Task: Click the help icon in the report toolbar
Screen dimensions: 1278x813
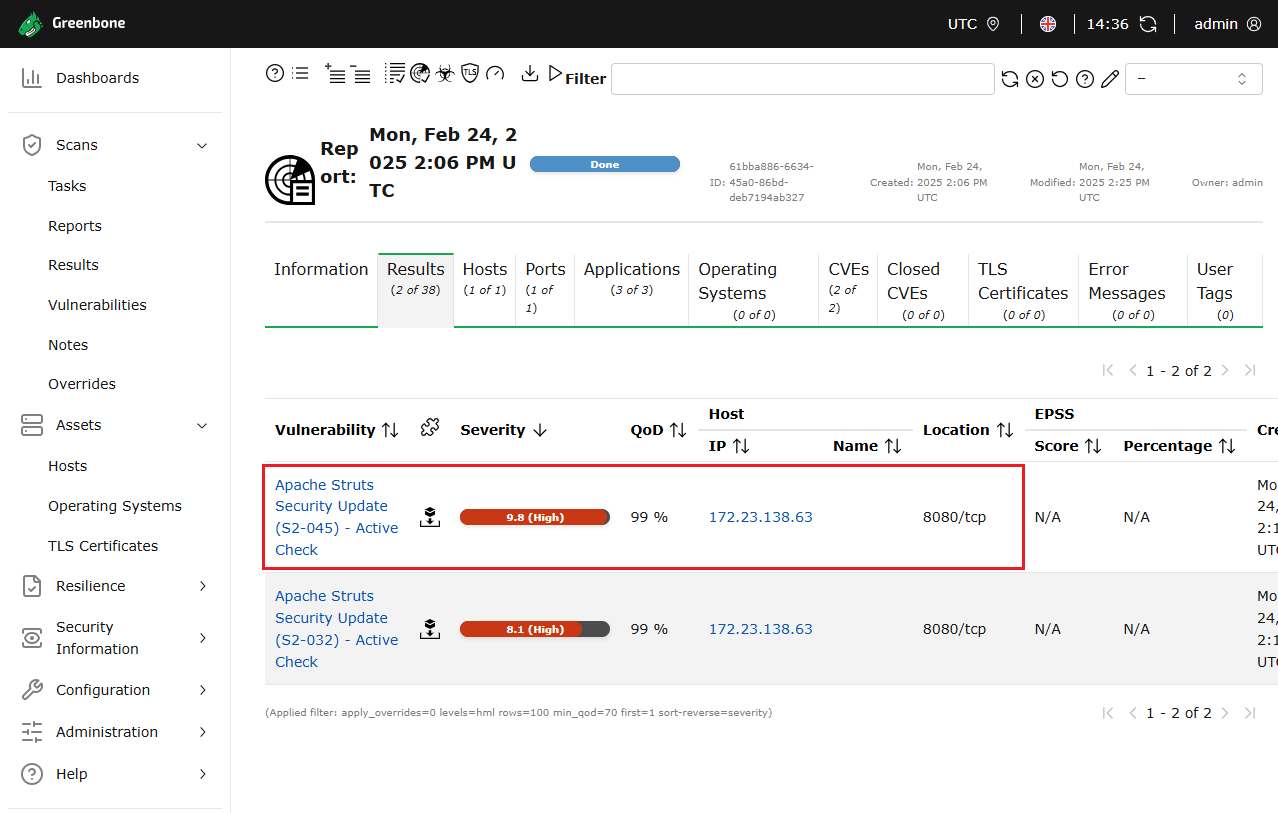Action: (x=274, y=73)
